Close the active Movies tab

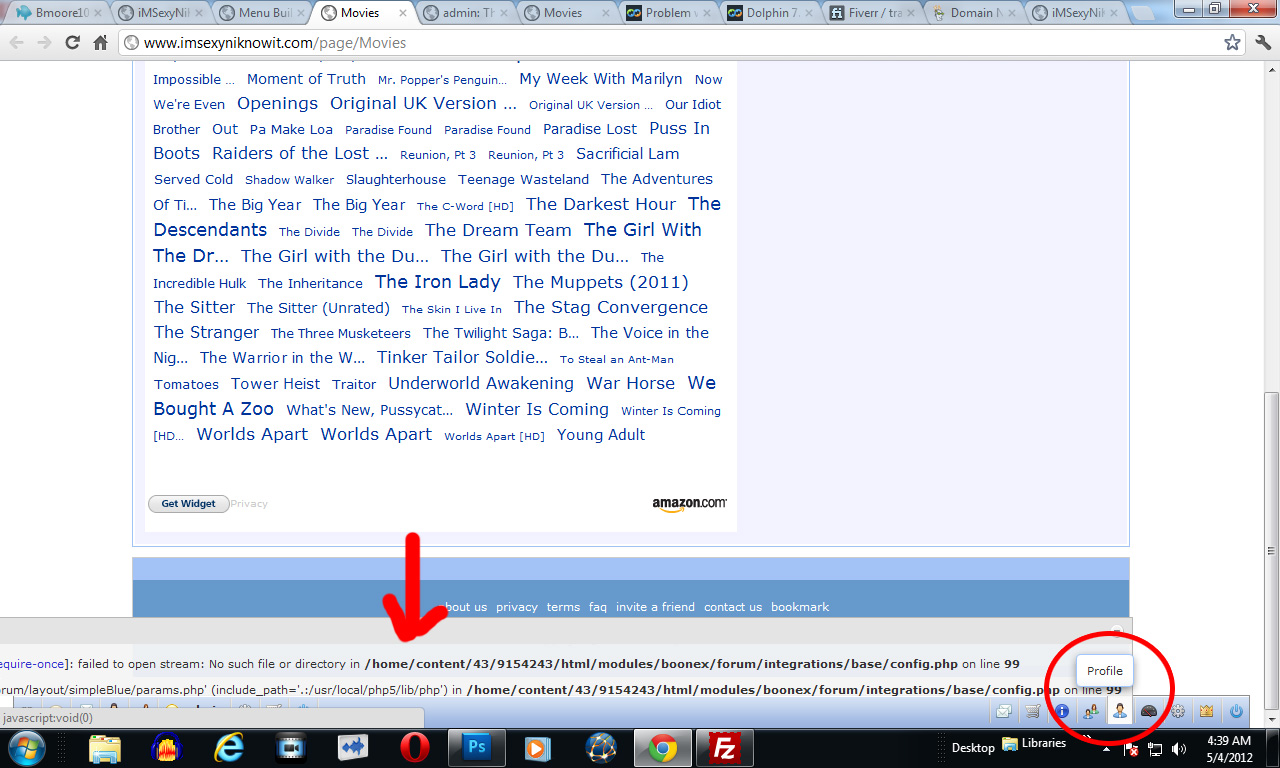(x=402, y=13)
